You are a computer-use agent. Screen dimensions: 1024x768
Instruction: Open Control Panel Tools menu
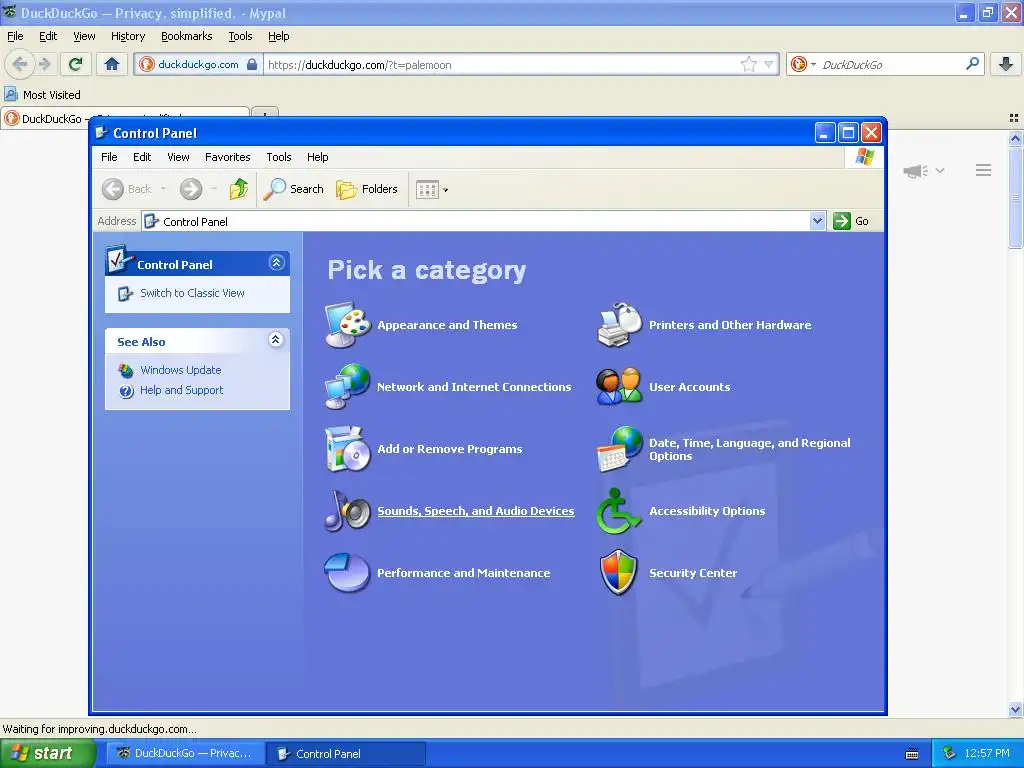coord(279,157)
